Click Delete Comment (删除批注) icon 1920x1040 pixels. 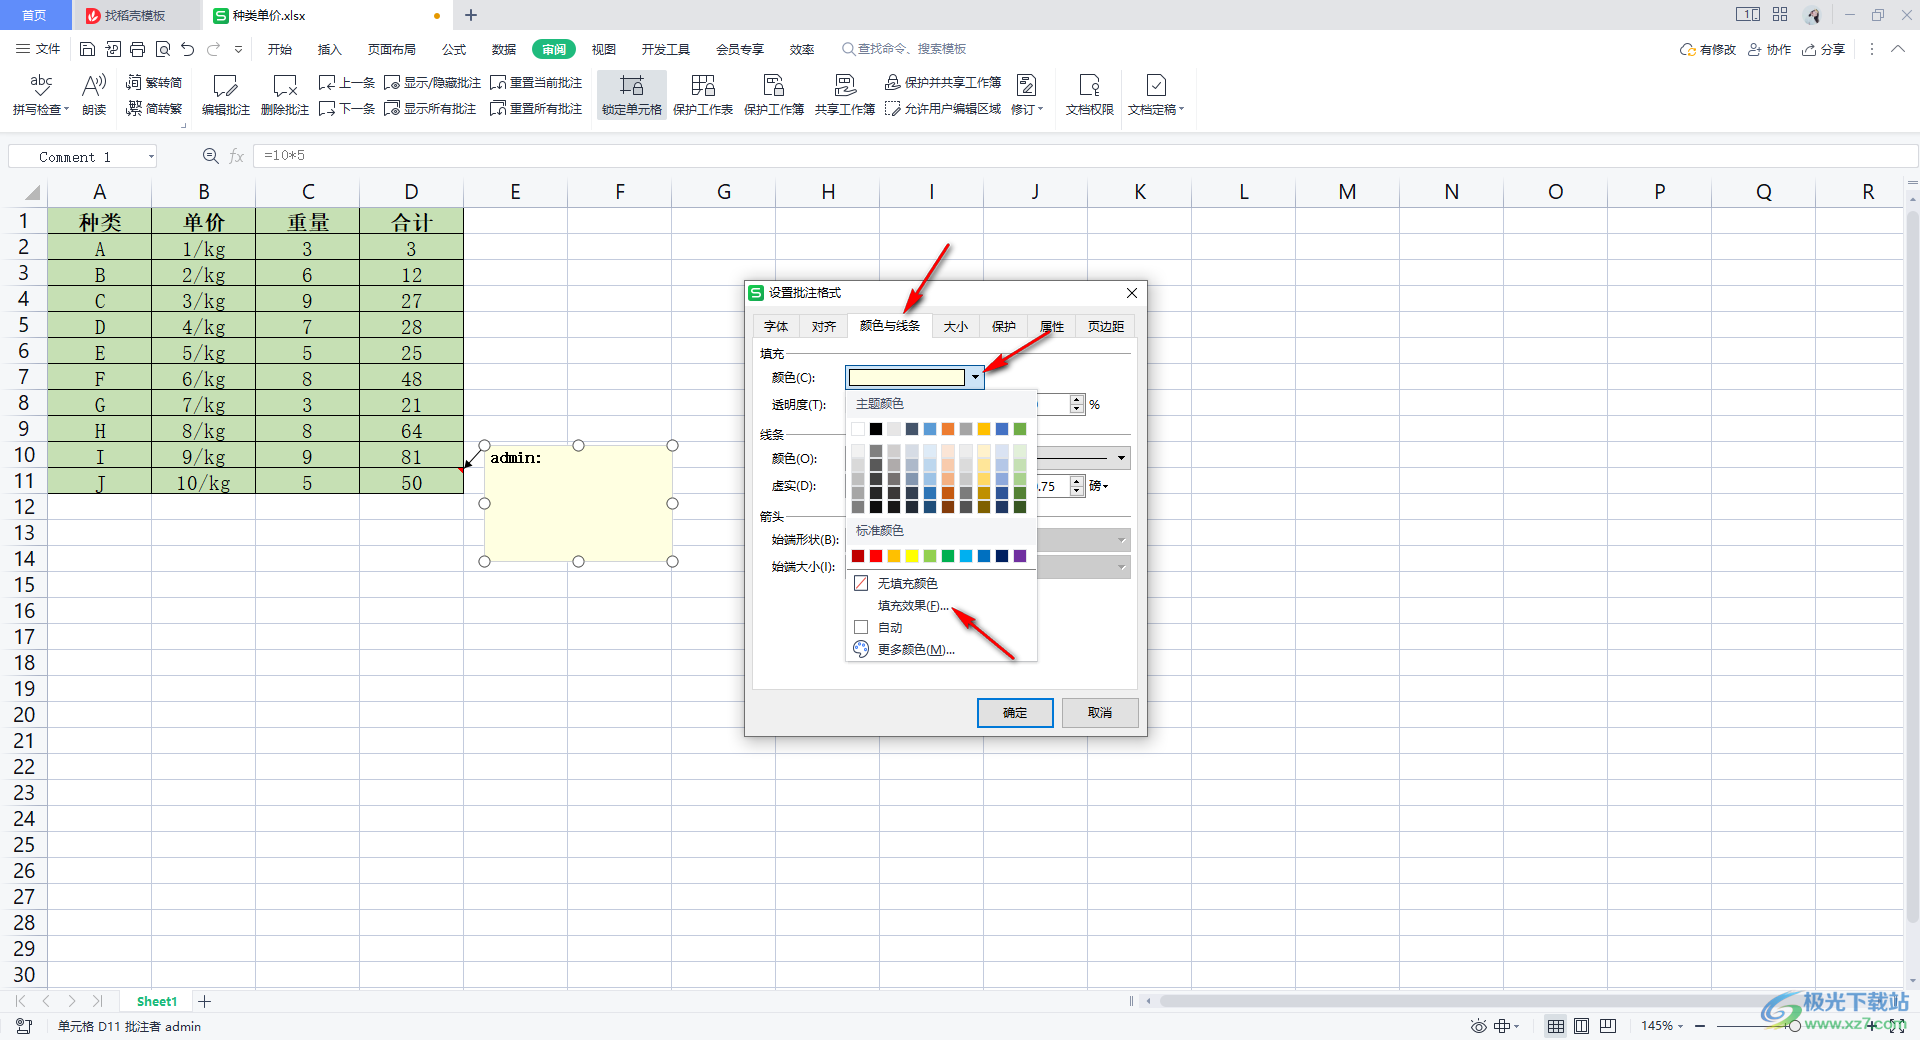285,95
